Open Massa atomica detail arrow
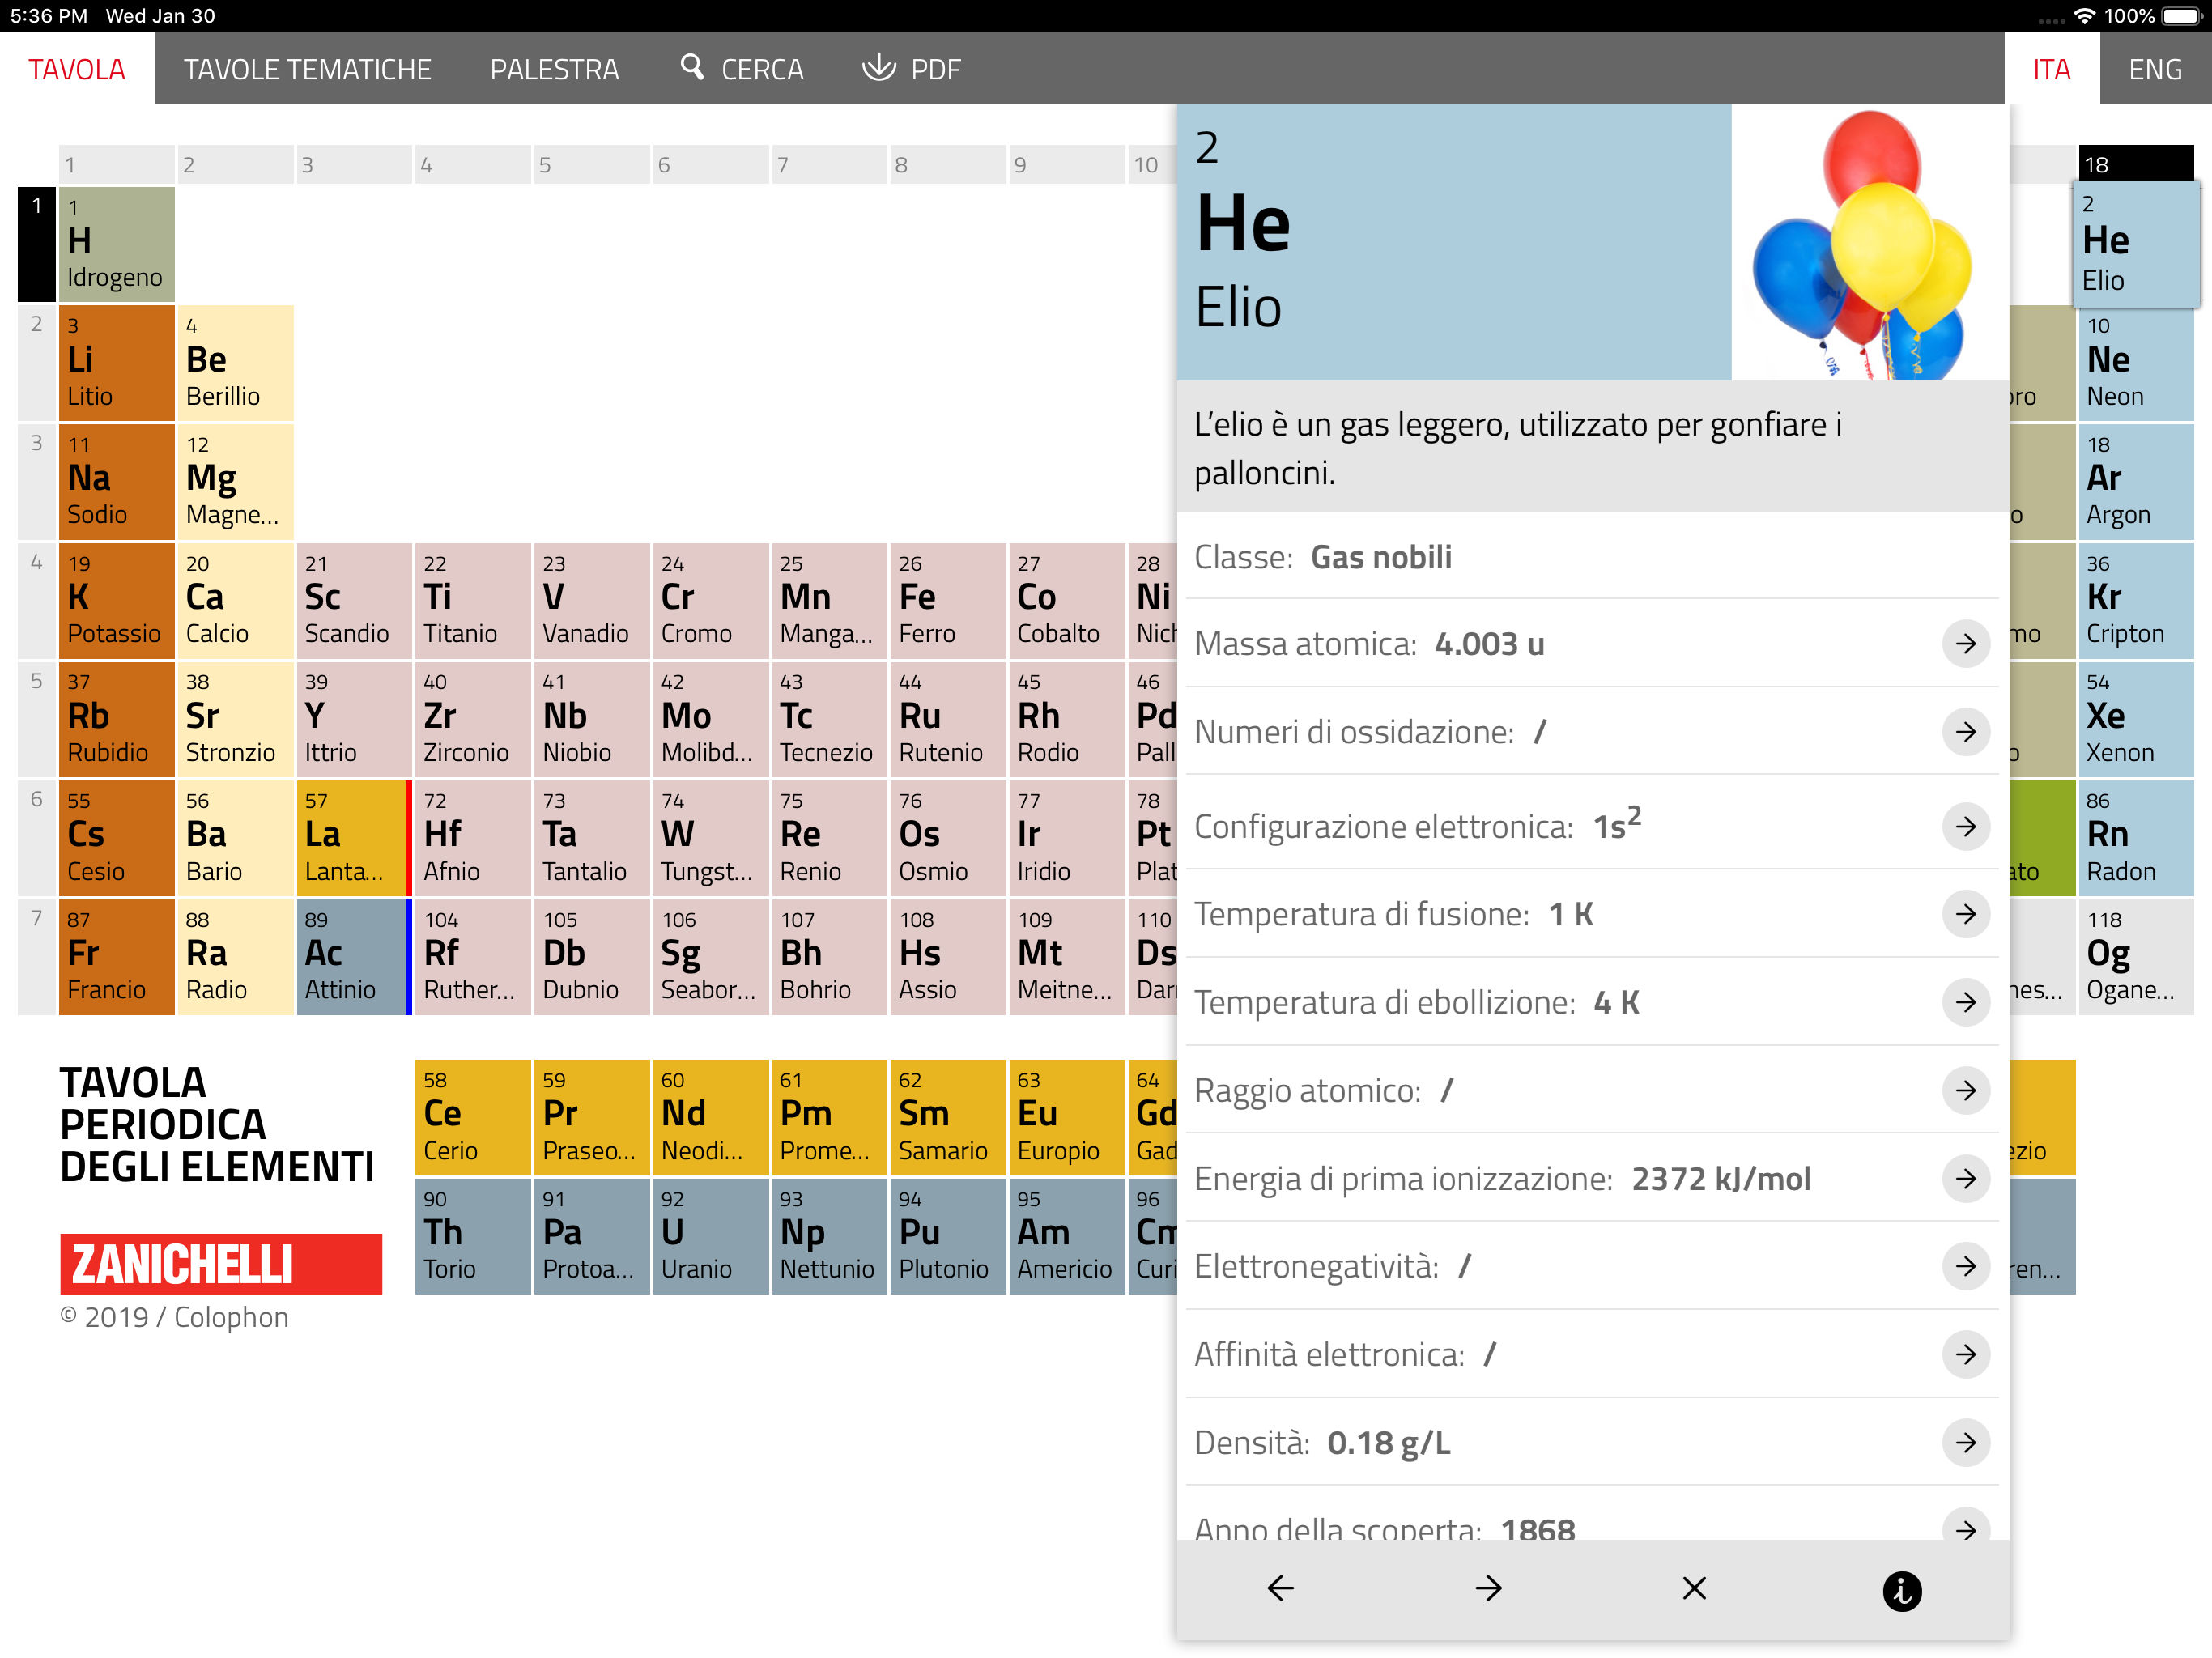Viewport: 2212px width, 1658px height. point(1965,643)
